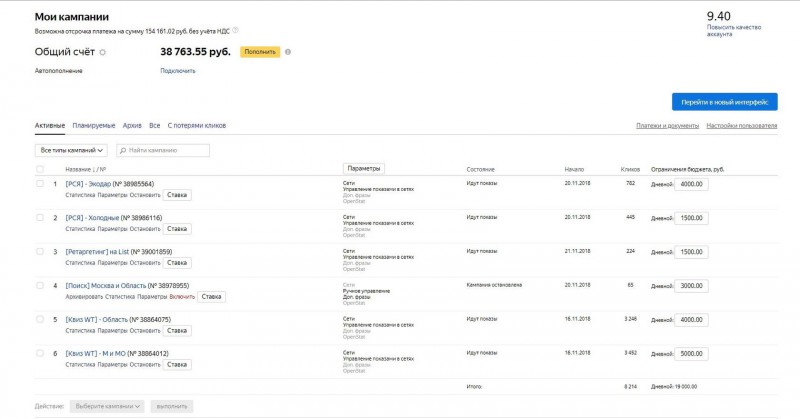800x419 pixels.
Task: Click the Найти кампанию search field
Action: 166,150
